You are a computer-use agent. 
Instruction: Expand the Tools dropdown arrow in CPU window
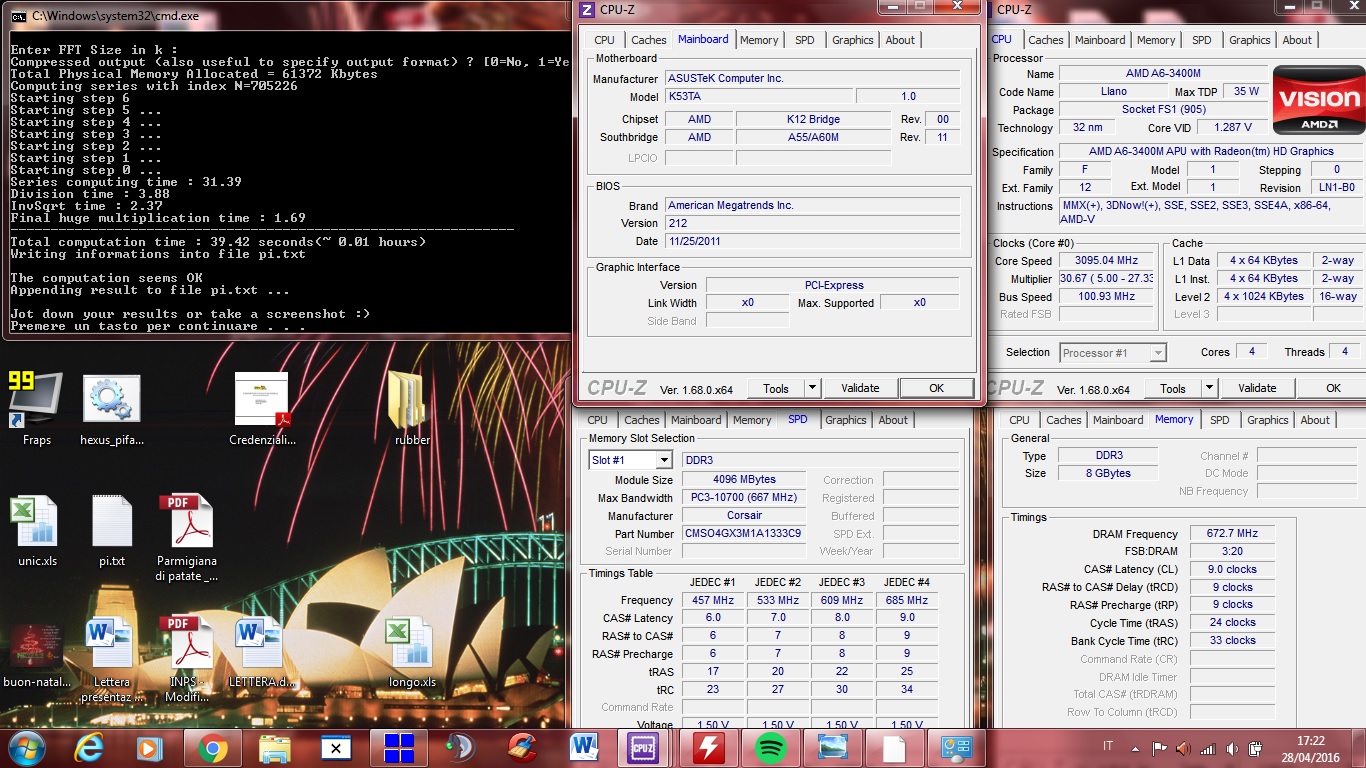coord(1208,388)
